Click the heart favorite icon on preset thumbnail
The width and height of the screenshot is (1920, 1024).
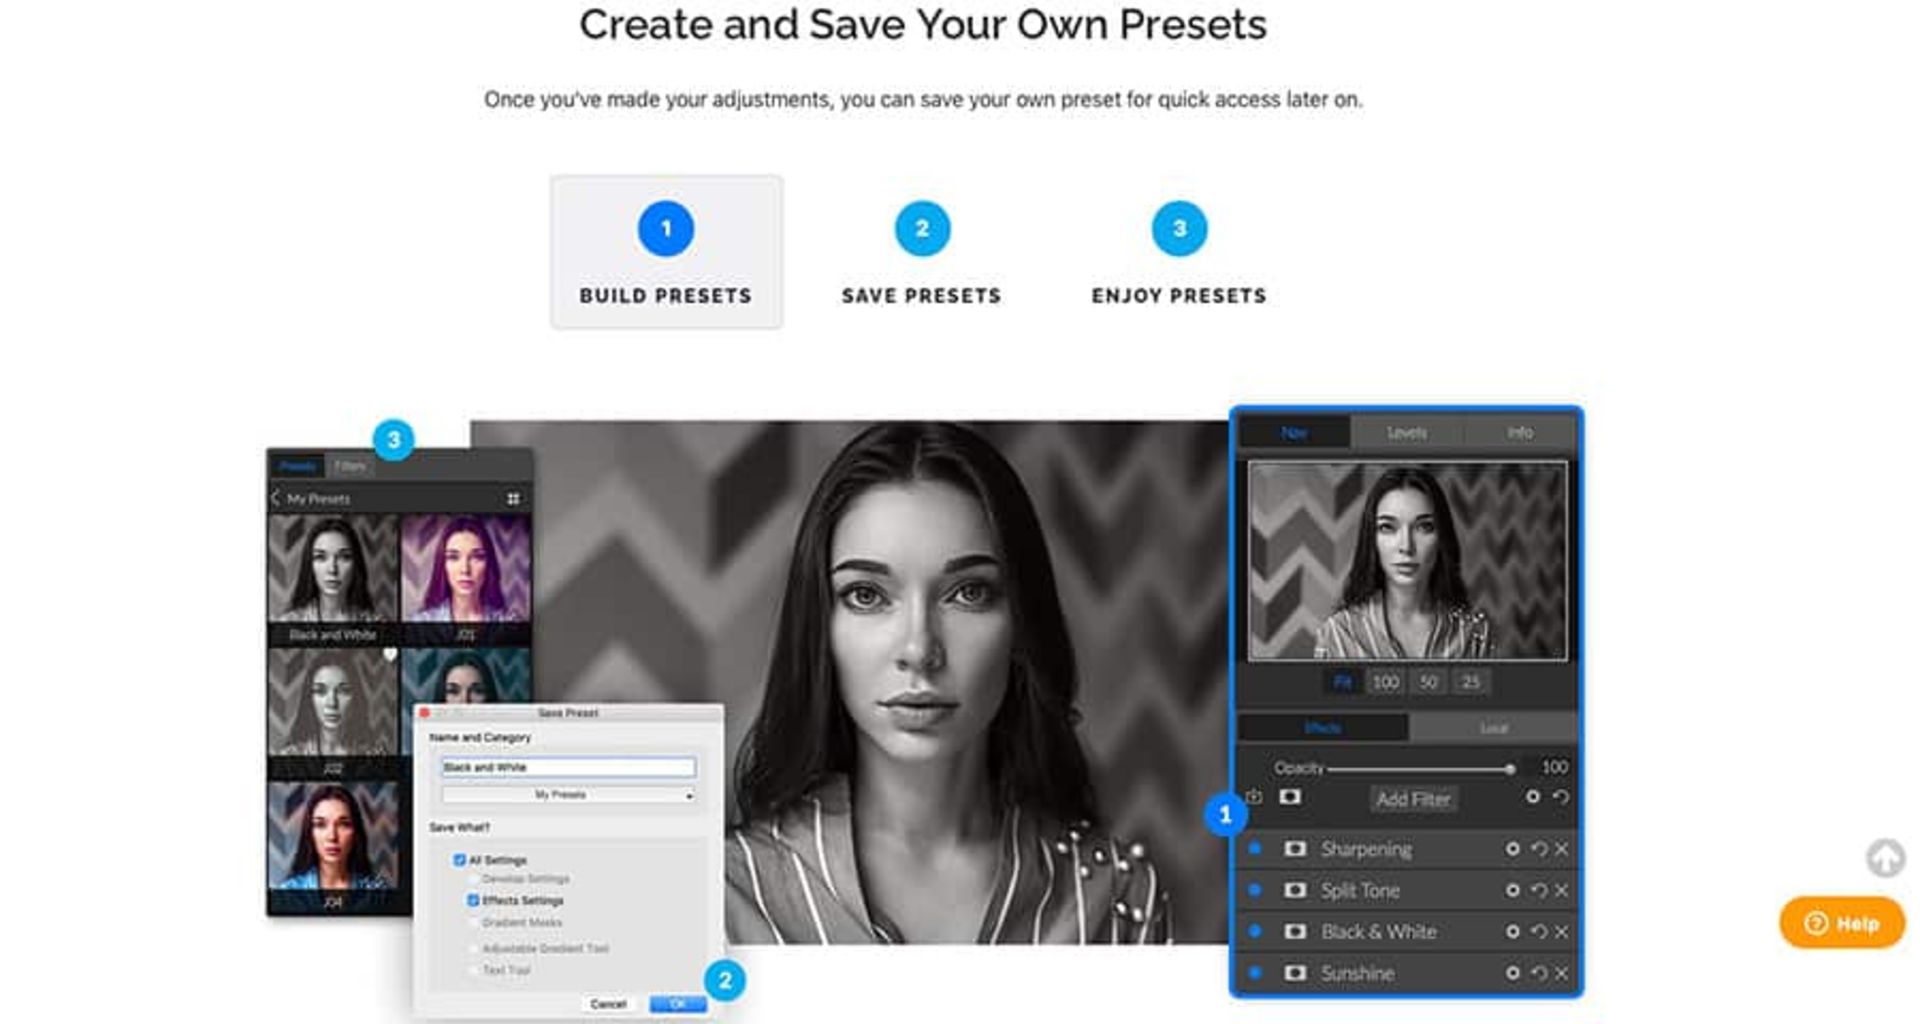point(390,655)
